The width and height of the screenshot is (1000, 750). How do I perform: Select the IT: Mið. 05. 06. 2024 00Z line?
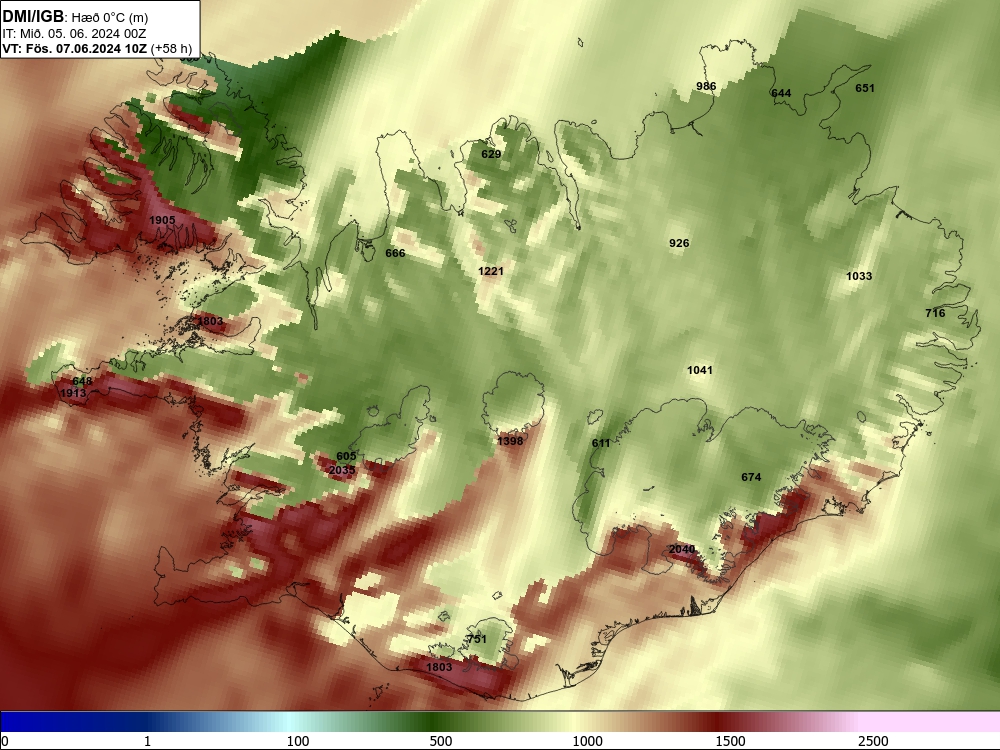[x=75, y=34]
